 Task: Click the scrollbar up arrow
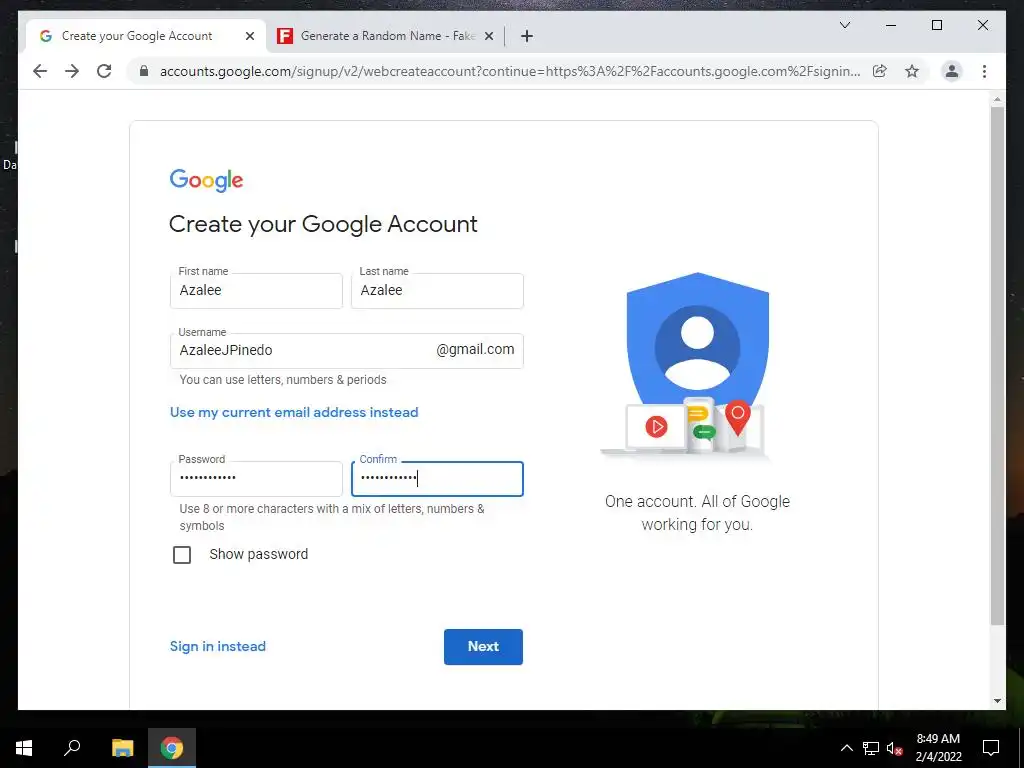(997, 100)
